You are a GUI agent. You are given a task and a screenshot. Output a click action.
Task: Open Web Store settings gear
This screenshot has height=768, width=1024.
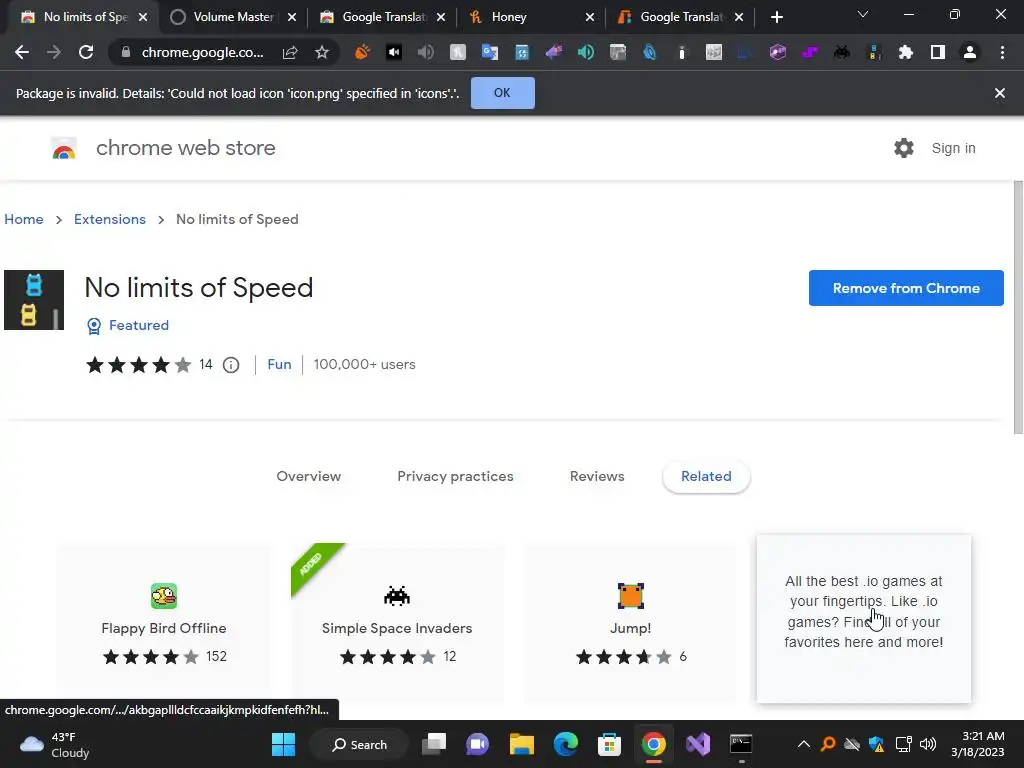(x=904, y=148)
